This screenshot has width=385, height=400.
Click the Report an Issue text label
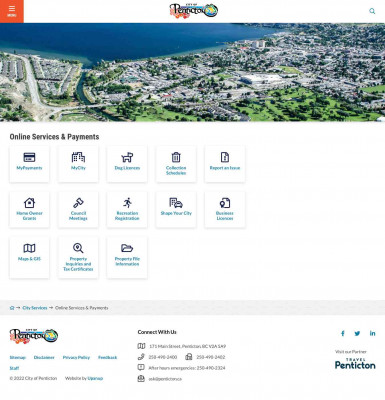point(225,168)
